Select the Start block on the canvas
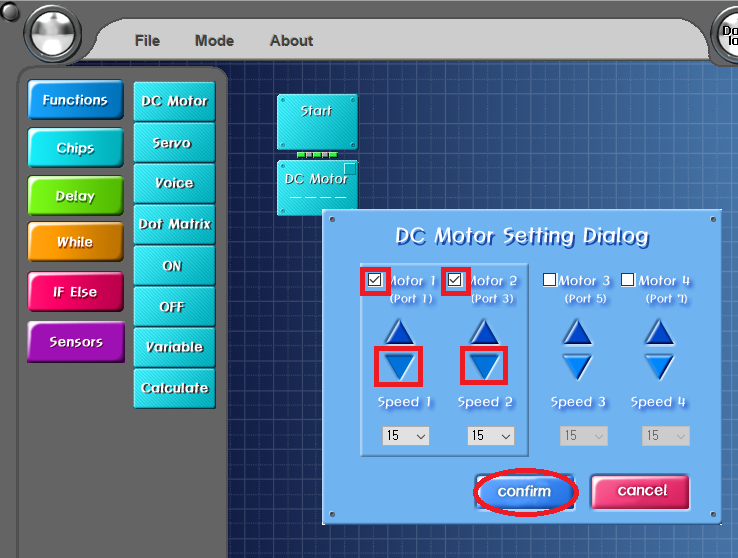This screenshot has width=738, height=558. 317,122
